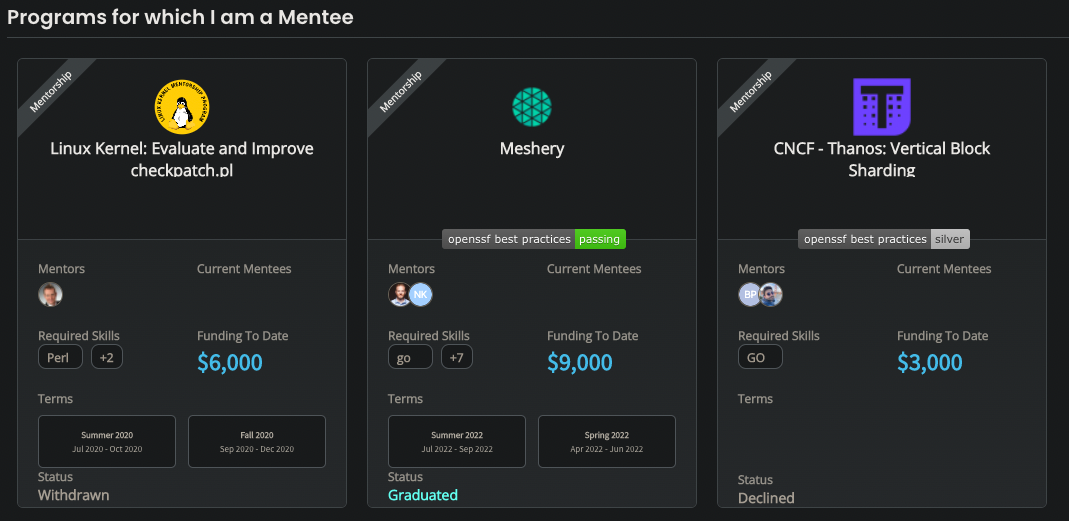Click Funding To Date label on Meshery card
The image size is (1069, 521).
click(x=592, y=336)
